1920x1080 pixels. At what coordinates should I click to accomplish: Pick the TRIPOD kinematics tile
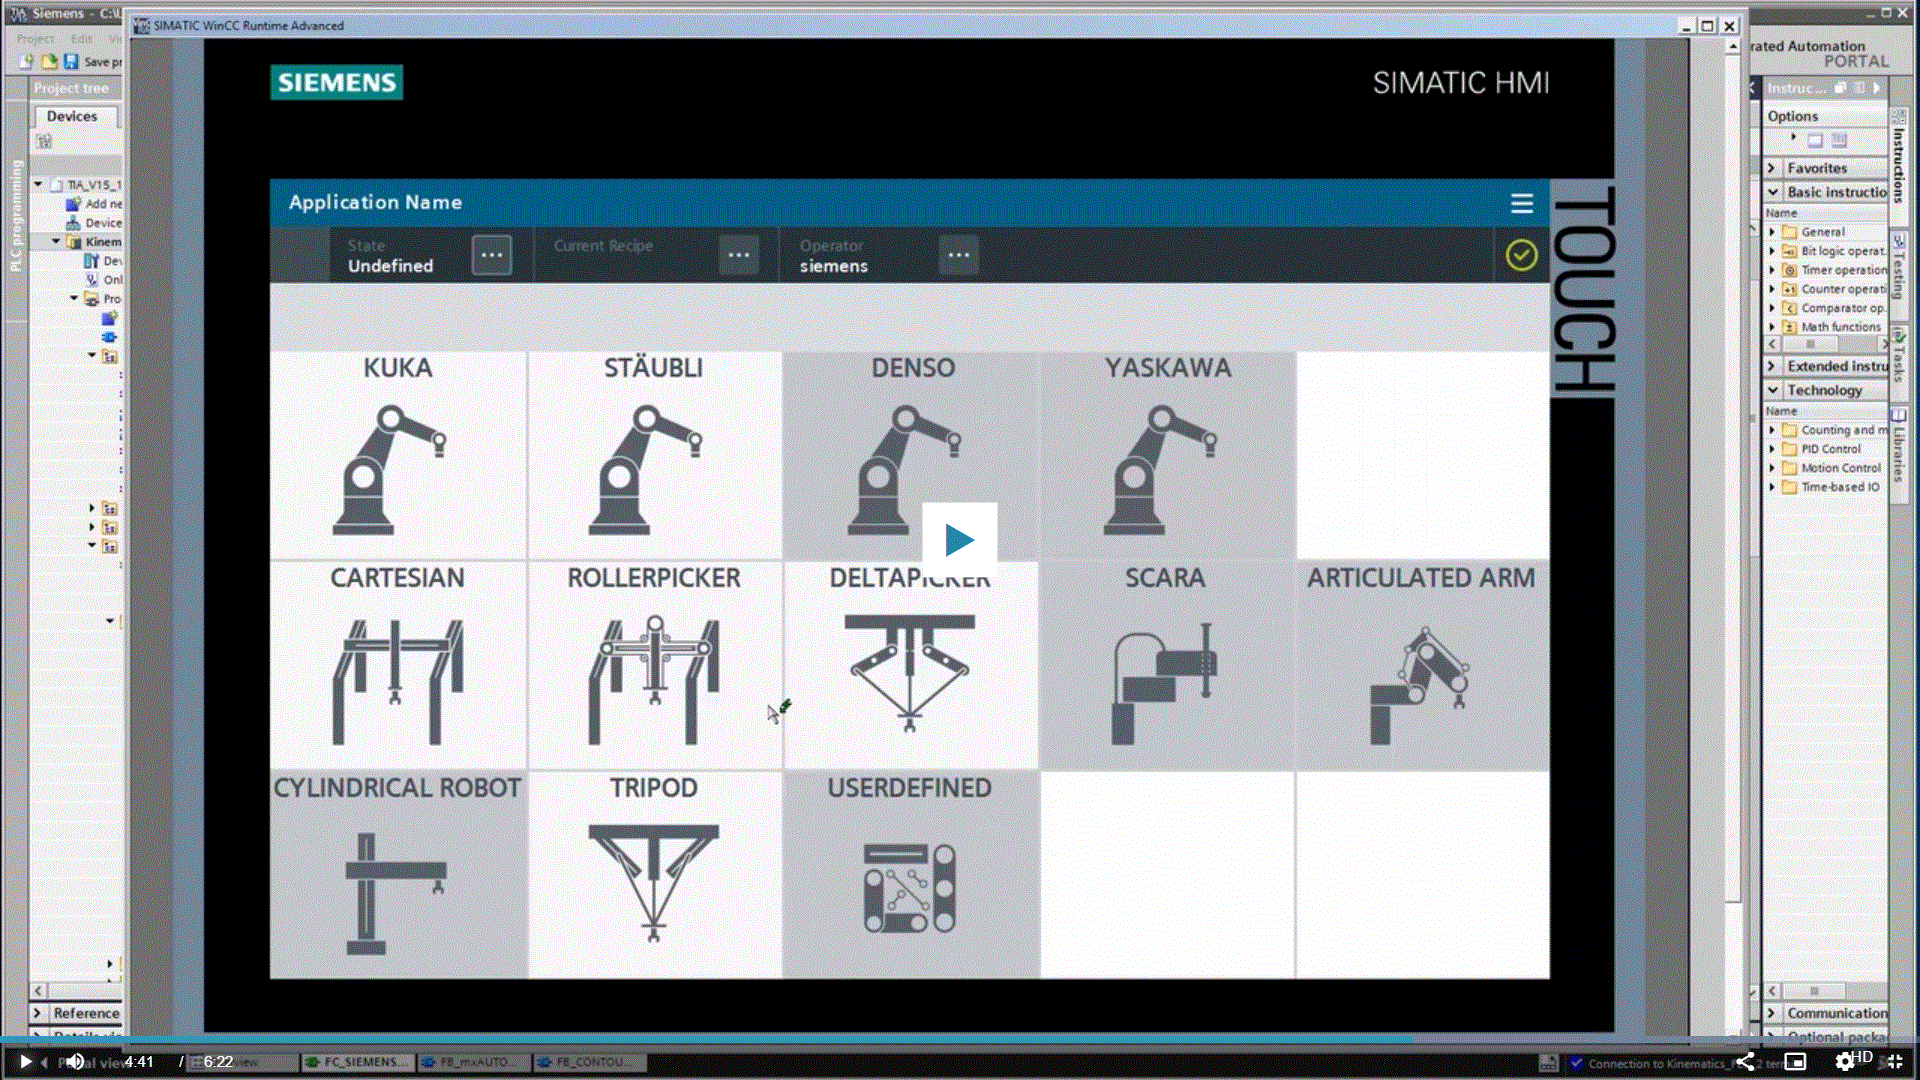pos(654,875)
